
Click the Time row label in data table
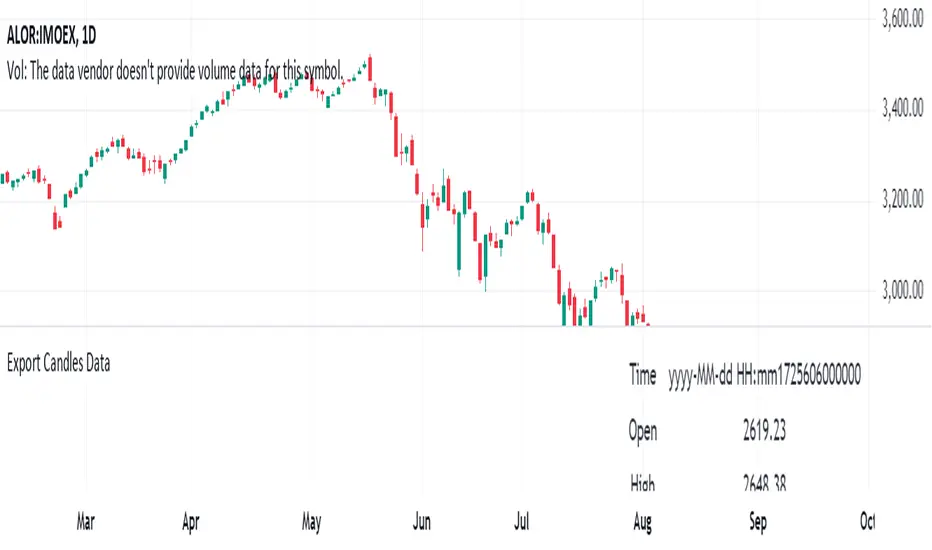[643, 376]
